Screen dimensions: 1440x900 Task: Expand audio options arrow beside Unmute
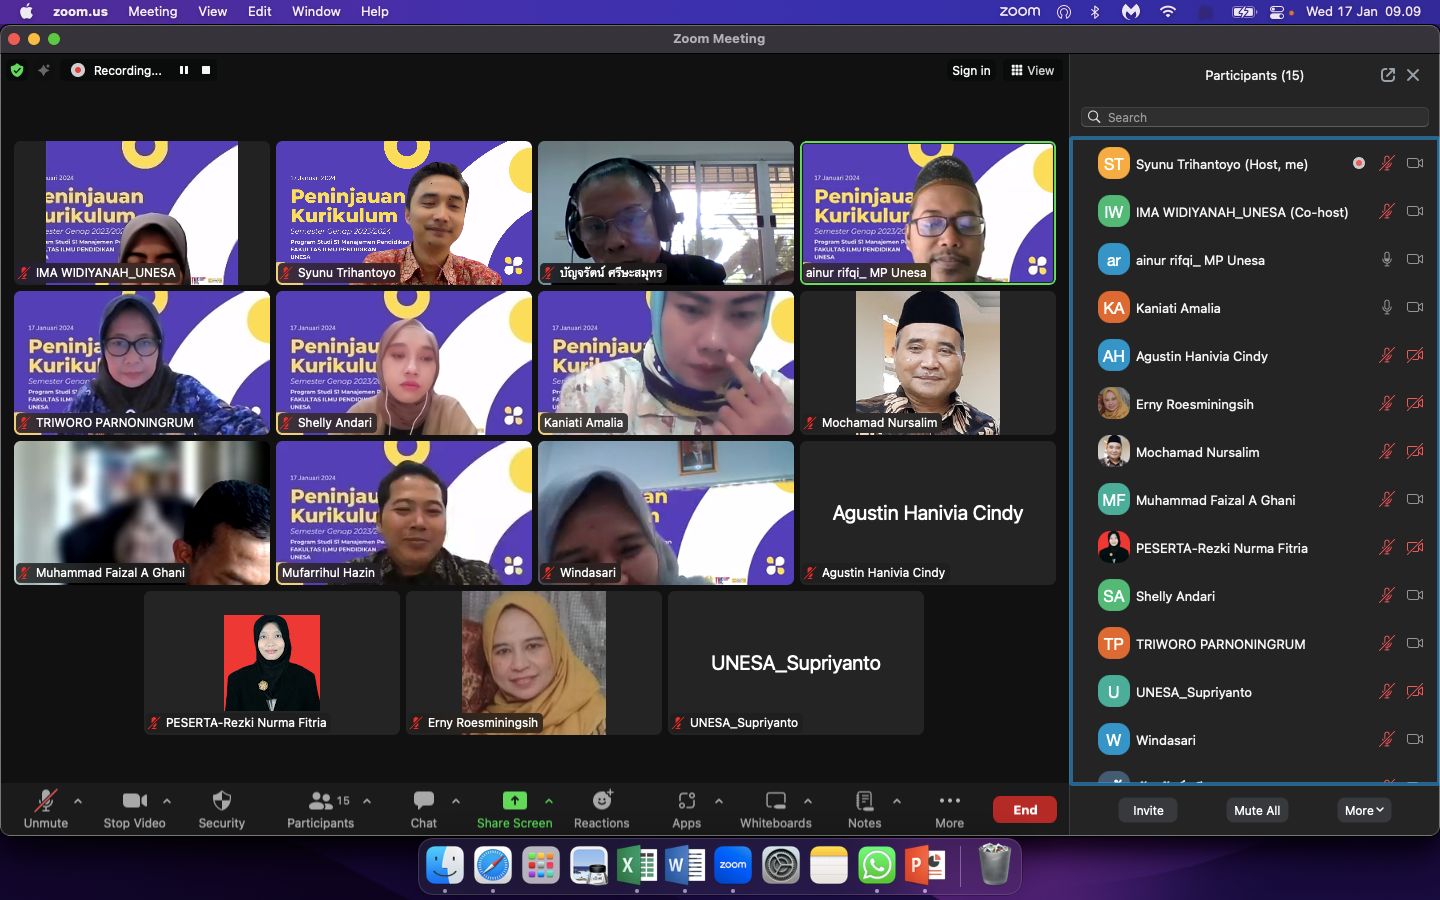click(x=78, y=801)
